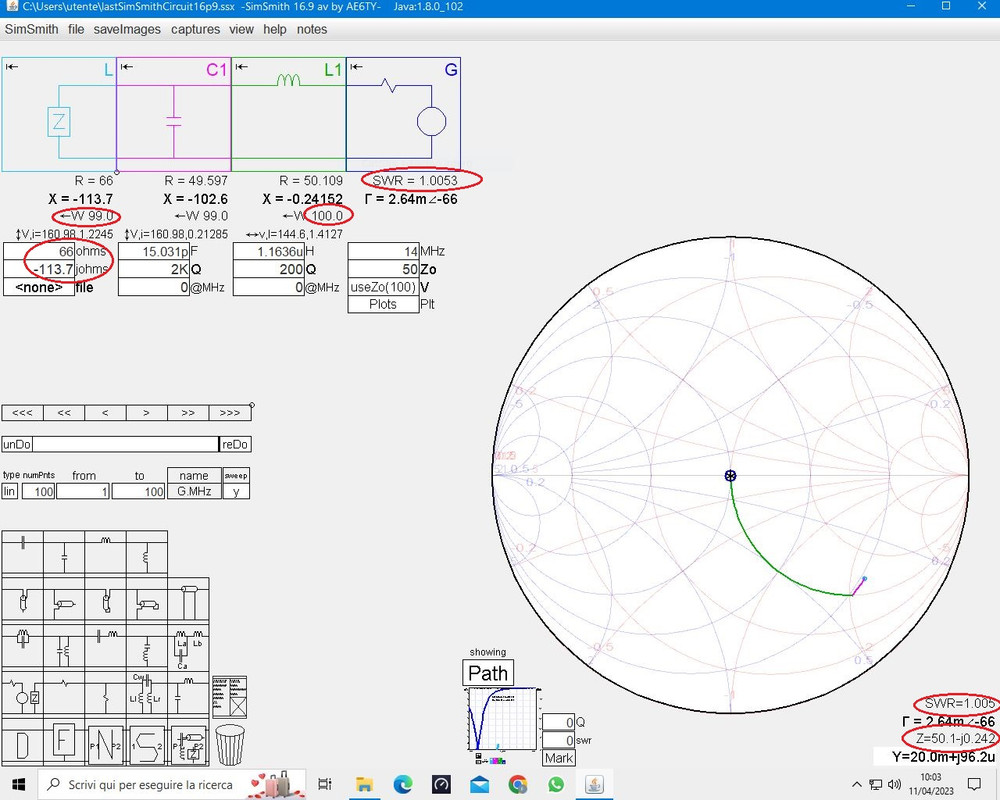This screenshot has height=800, width=1000.
Task: Select the shunt inductor palette element
Action: pos(147,553)
